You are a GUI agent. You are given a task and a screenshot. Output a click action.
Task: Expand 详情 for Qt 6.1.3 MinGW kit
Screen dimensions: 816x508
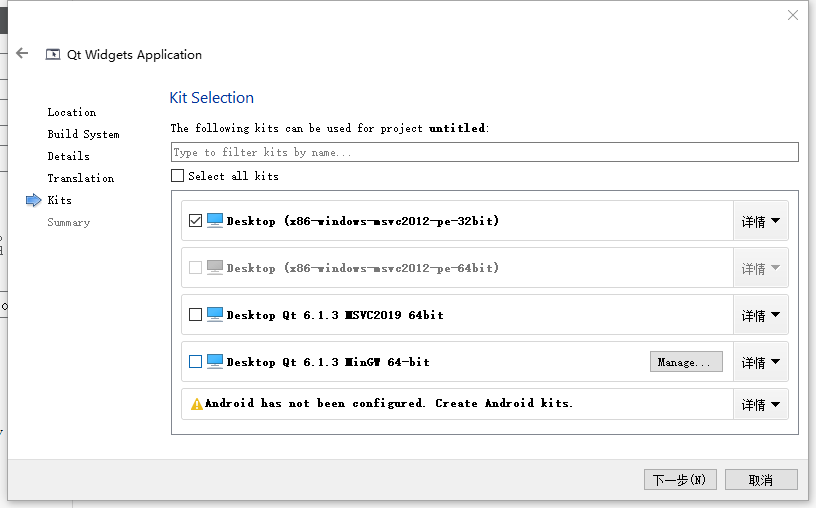760,362
